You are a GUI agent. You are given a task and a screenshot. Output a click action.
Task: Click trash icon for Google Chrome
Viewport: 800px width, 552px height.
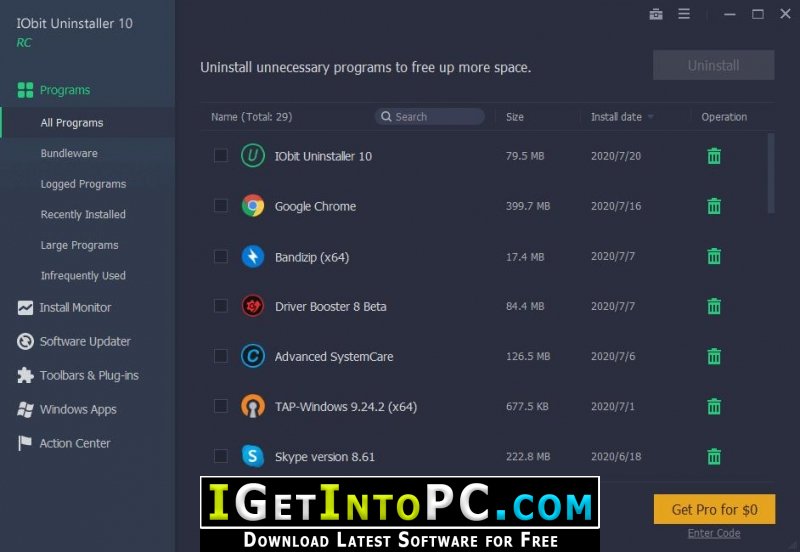[714, 206]
